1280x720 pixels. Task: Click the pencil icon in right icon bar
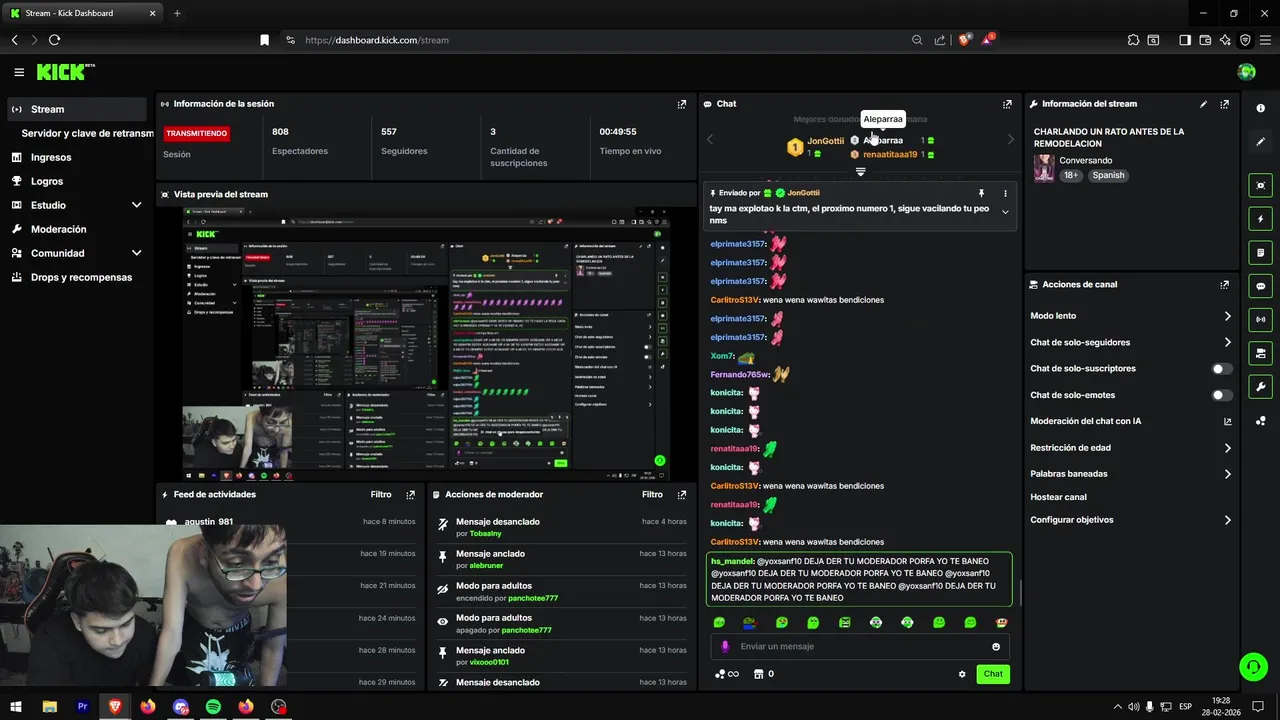click(1260, 142)
